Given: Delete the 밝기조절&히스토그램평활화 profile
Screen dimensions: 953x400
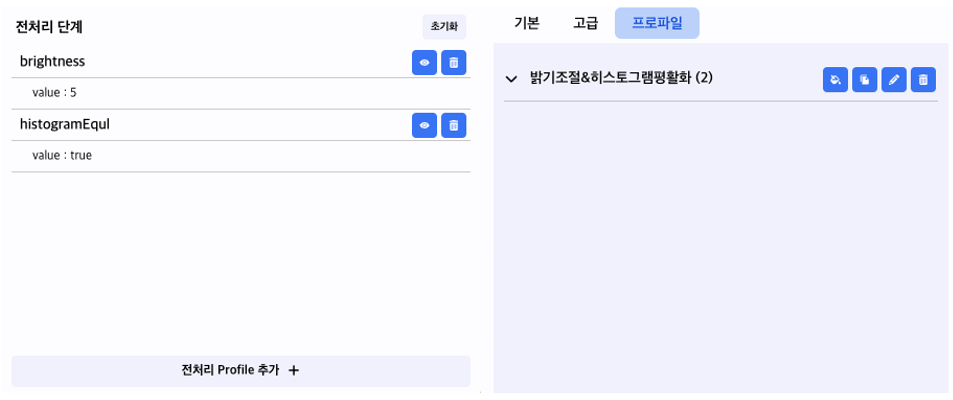Looking at the screenshot, I should 923,80.
